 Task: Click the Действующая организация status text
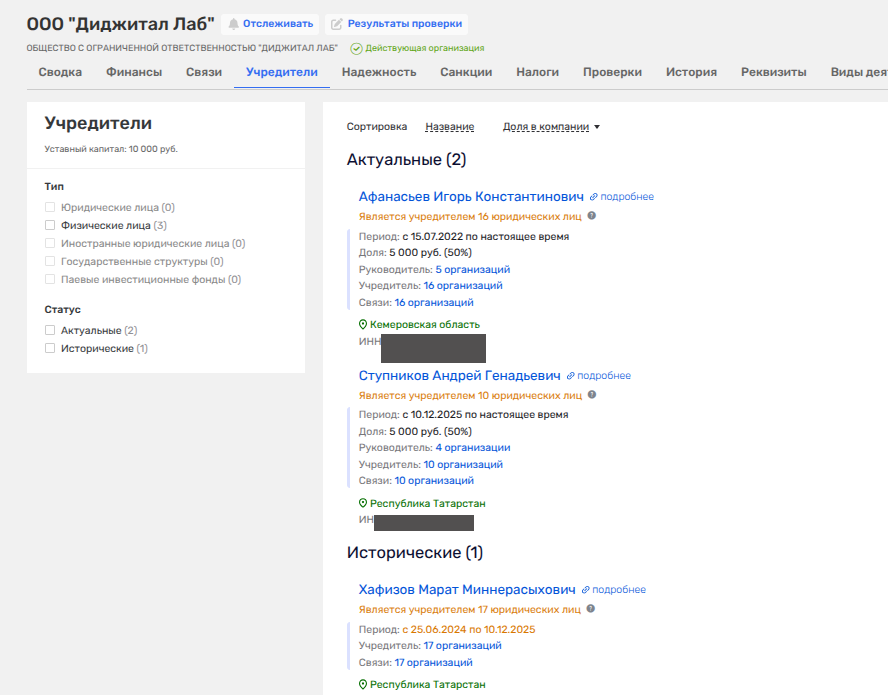point(425,48)
